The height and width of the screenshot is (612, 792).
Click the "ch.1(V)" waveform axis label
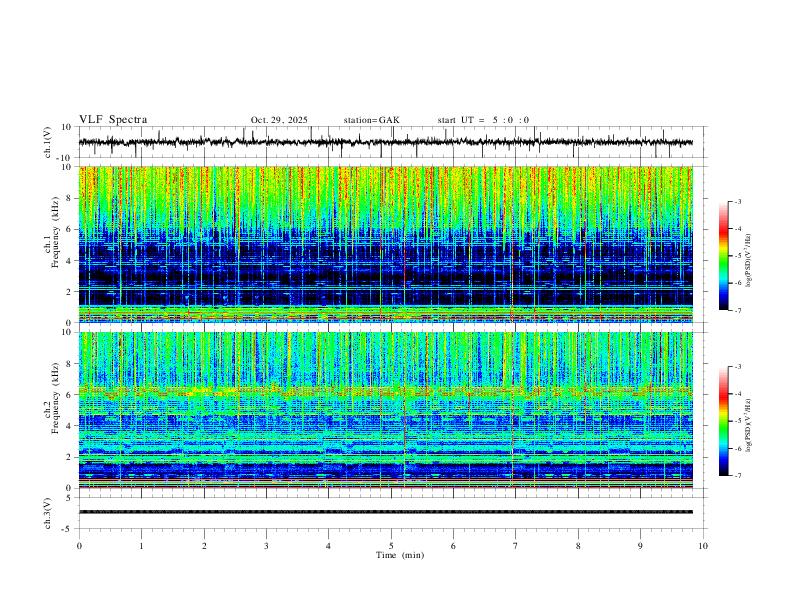click(48, 142)
